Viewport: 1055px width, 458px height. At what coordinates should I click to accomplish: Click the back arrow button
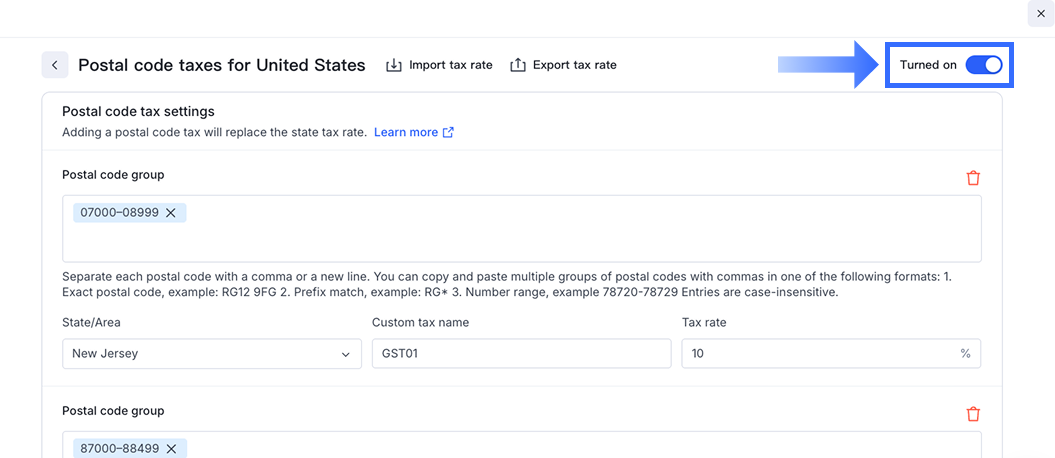click(55, 65)
